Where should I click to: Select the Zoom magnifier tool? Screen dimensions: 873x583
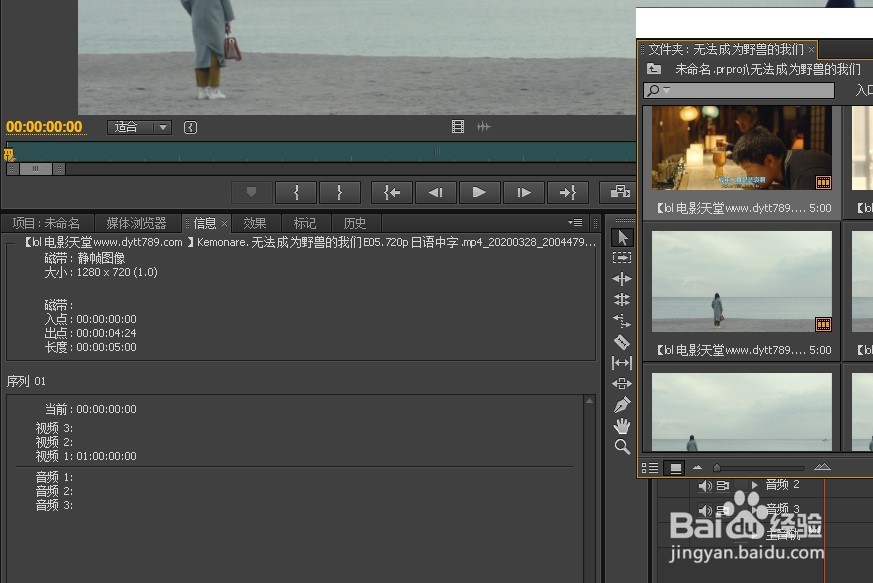pos(622,447)
